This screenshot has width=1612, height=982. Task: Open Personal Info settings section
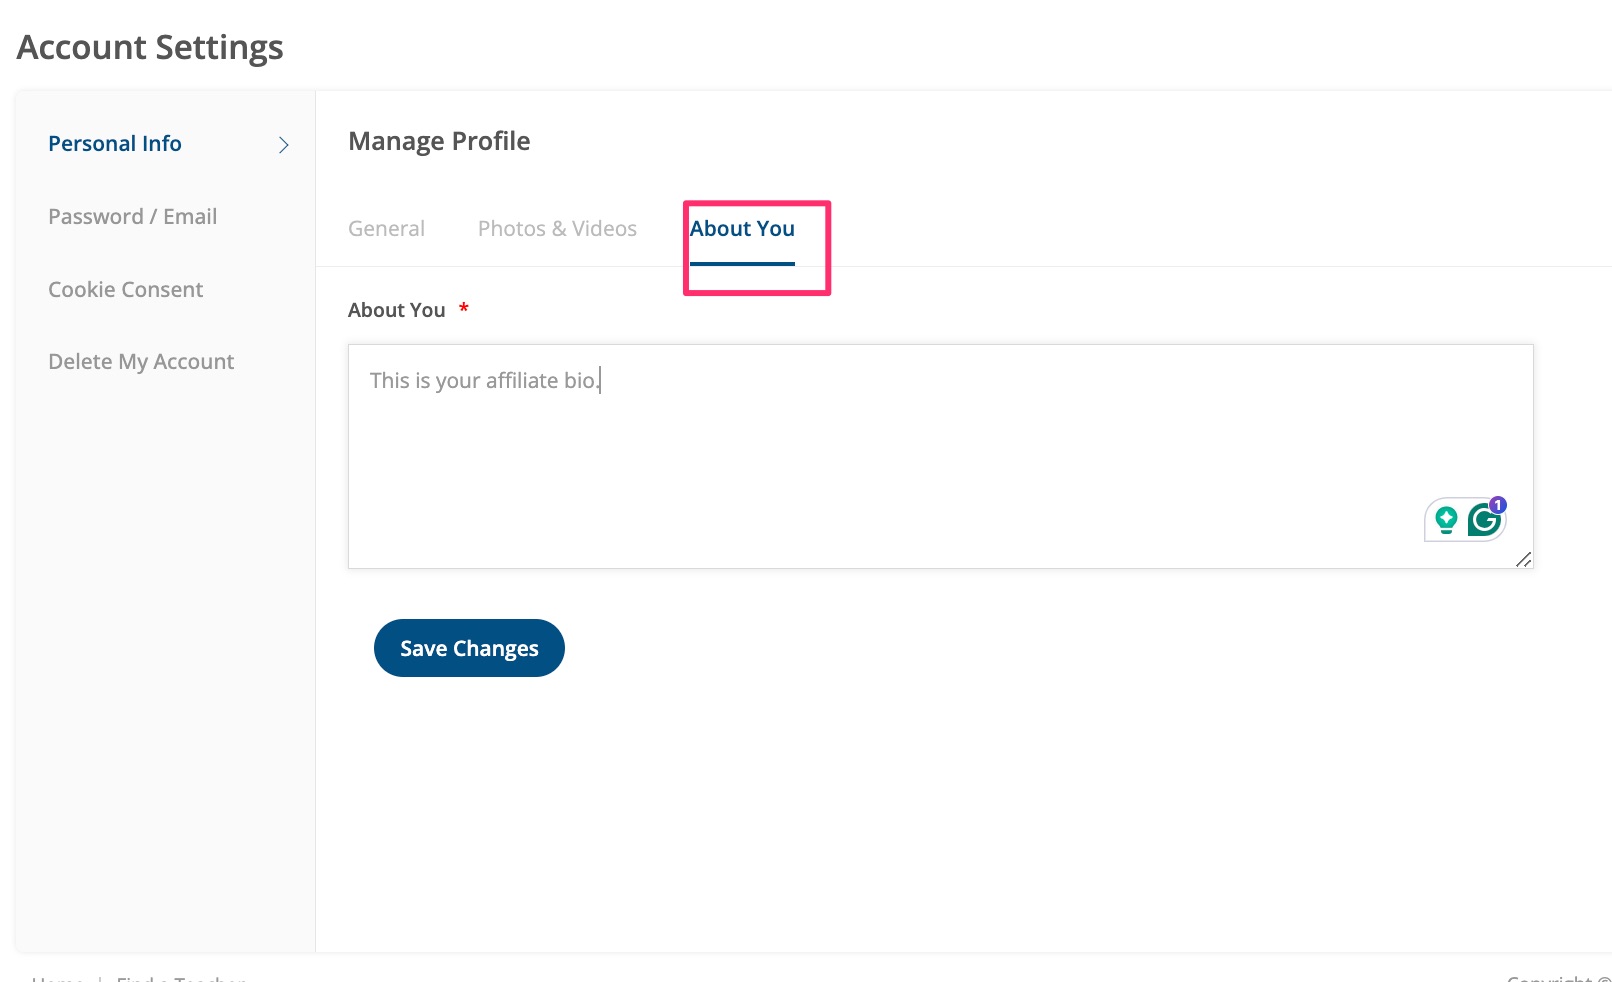[x=115, y=144]
